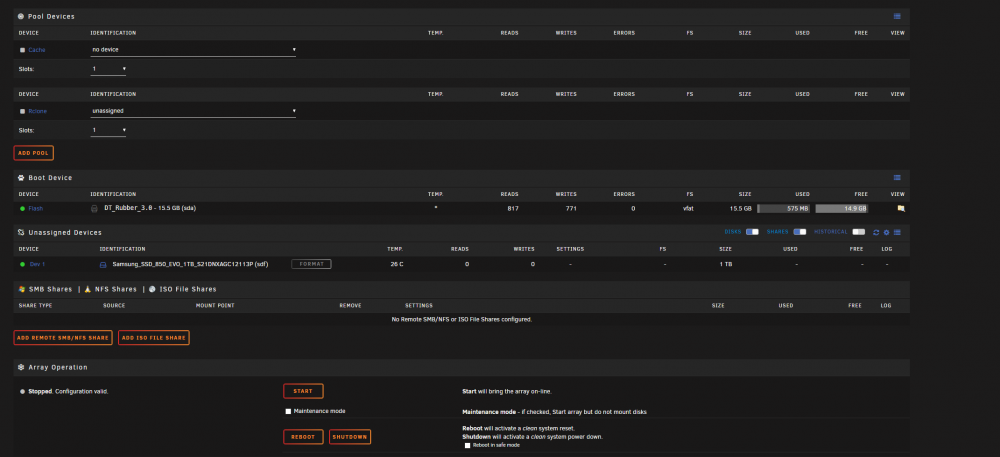1000x457 pixels.
Task: Click the drive icon before Samsung_SSD_850_EVO
Action: click(102, 264)
